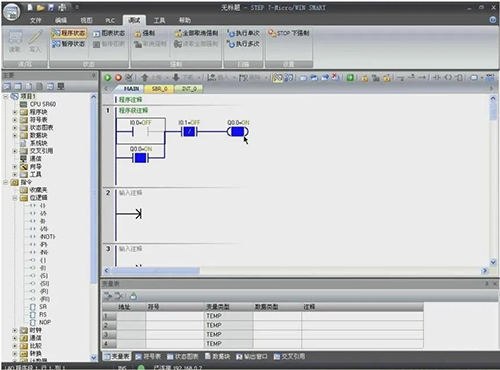
Task: Toggle 图表状态 chart status button
Action: 109,33
